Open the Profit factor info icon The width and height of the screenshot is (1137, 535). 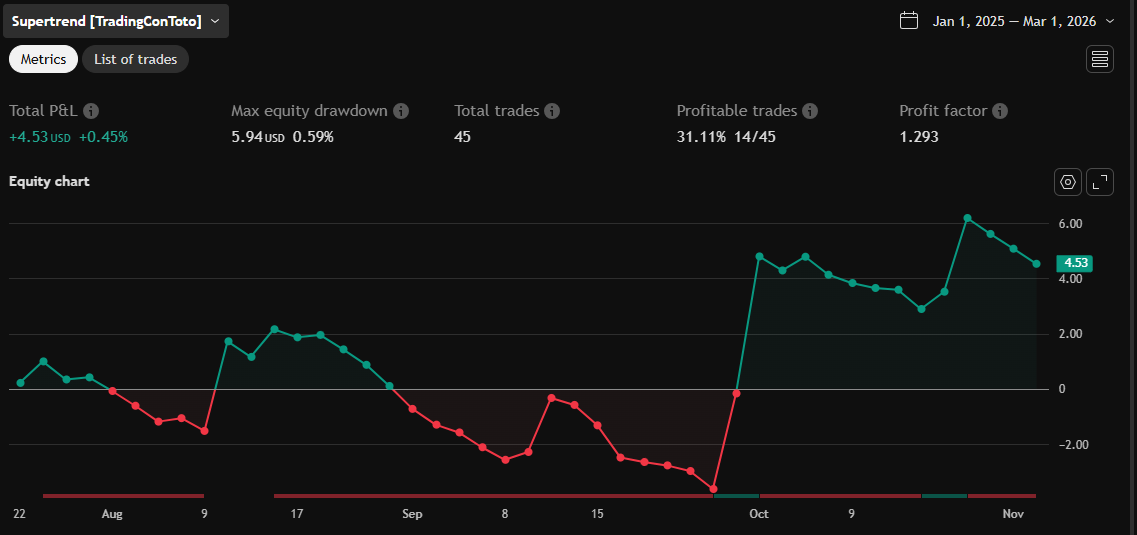pyautogui.click(x=1000, y=111)
